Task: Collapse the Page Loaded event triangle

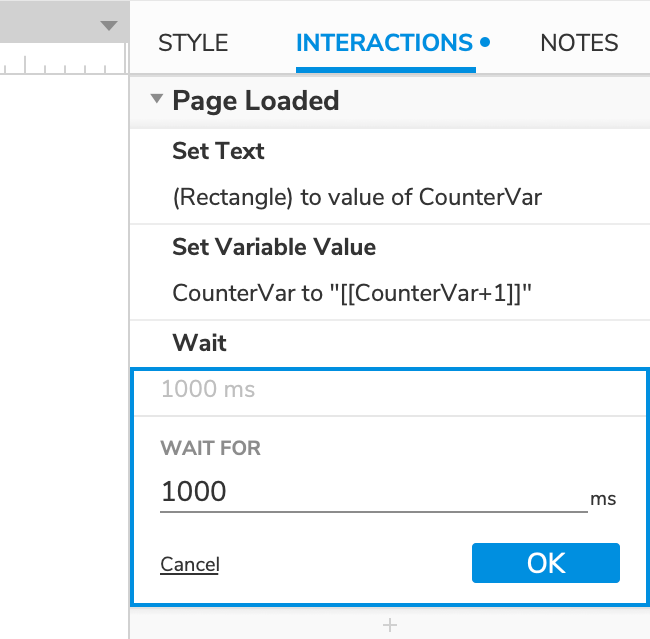Action: tap(156, 99)
